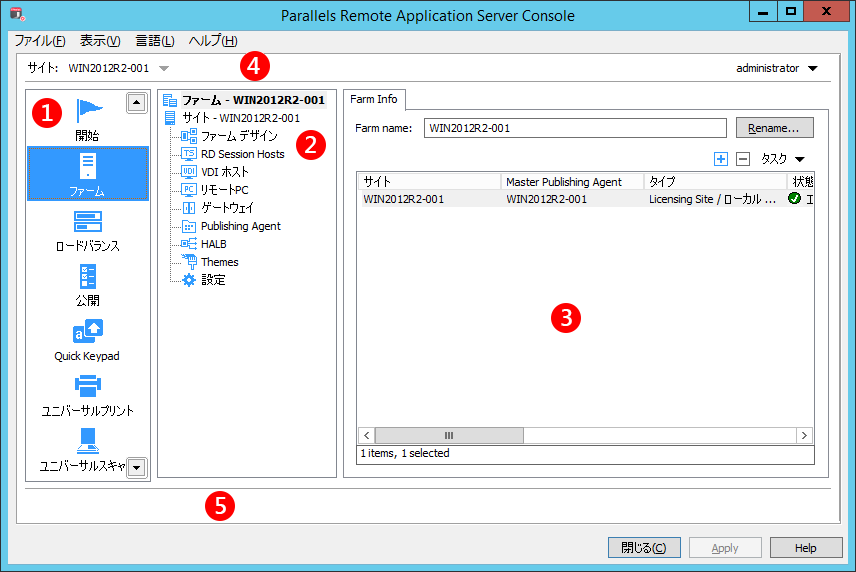The image size is (856, 572).
Task: Open the ファイル(F) menu
Action: pos(40,41)
